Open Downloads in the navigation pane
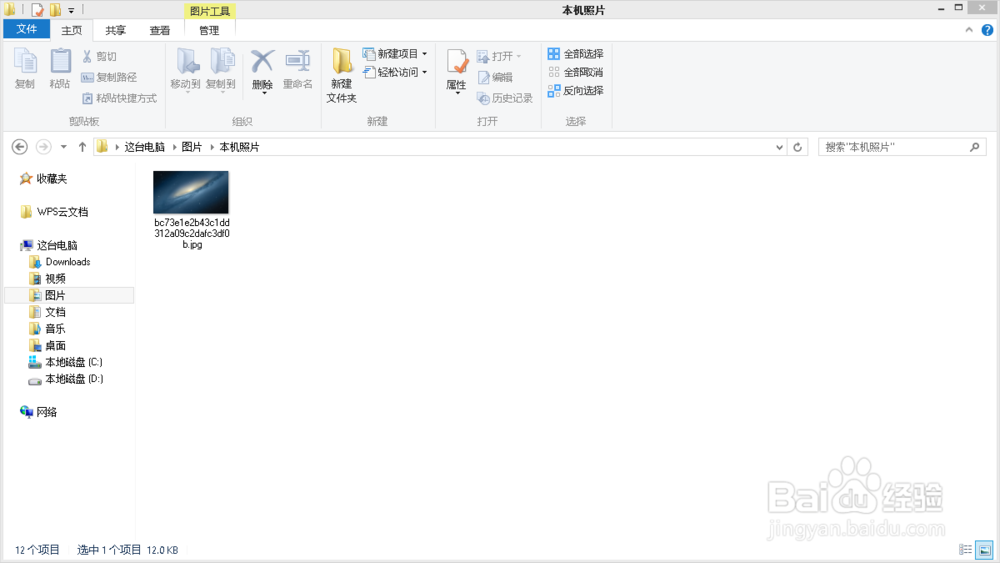 tap(60, 262)
